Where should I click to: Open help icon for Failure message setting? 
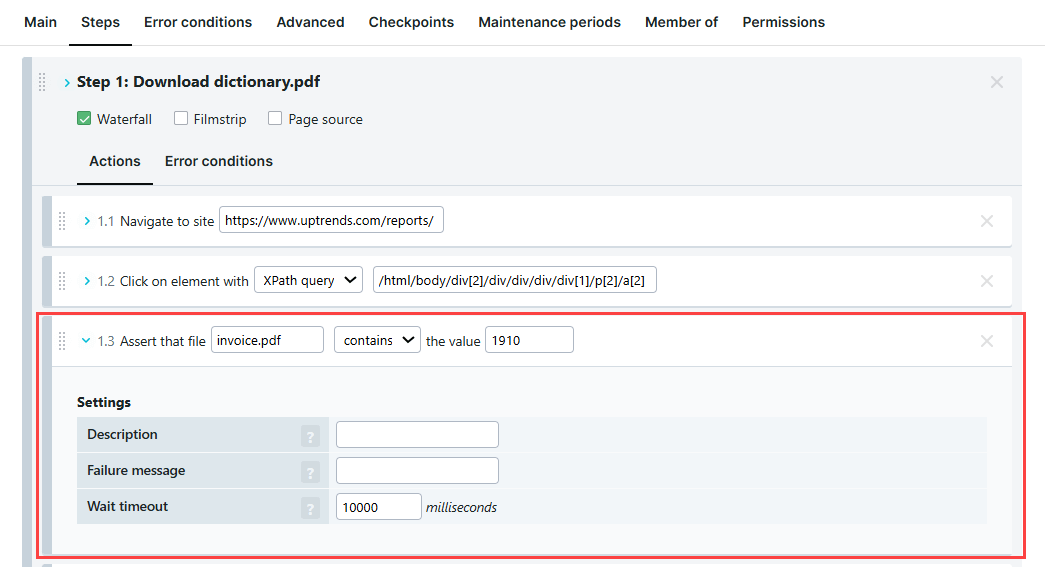[310, 472]
